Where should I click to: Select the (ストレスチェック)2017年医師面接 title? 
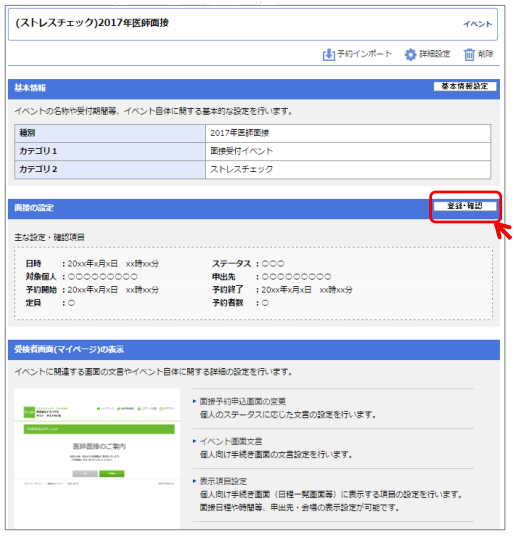coord(92,23)
